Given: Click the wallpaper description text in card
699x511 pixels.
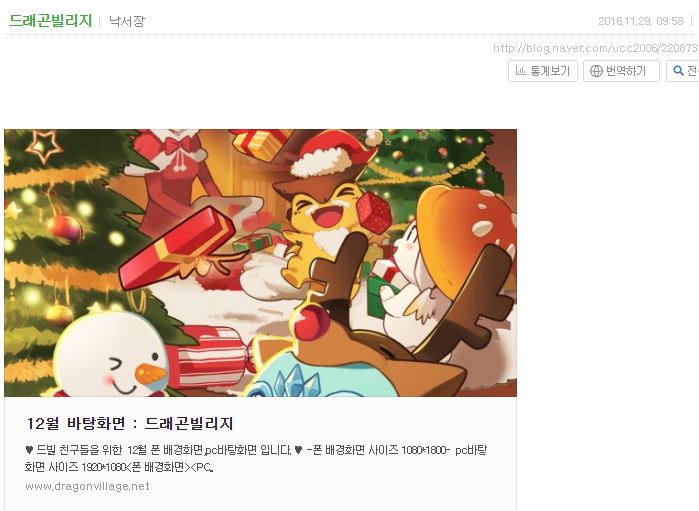Looking at the screenshot, I should [256, 458].
